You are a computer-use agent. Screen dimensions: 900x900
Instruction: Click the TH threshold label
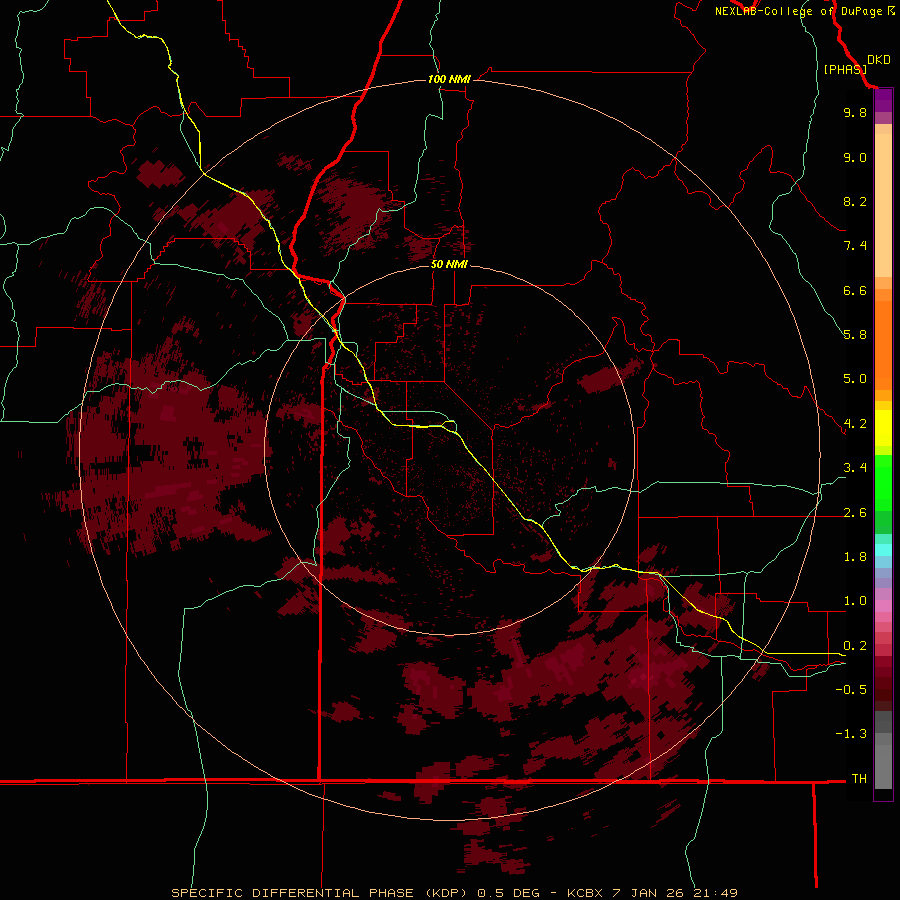[x=859, y=779]
